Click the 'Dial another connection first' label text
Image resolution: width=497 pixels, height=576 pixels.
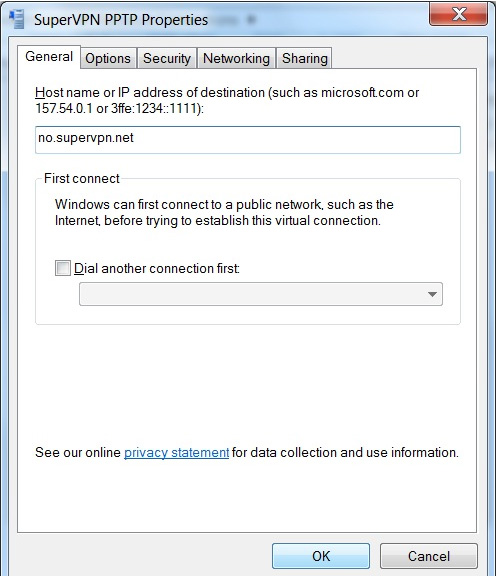point(157,269)
